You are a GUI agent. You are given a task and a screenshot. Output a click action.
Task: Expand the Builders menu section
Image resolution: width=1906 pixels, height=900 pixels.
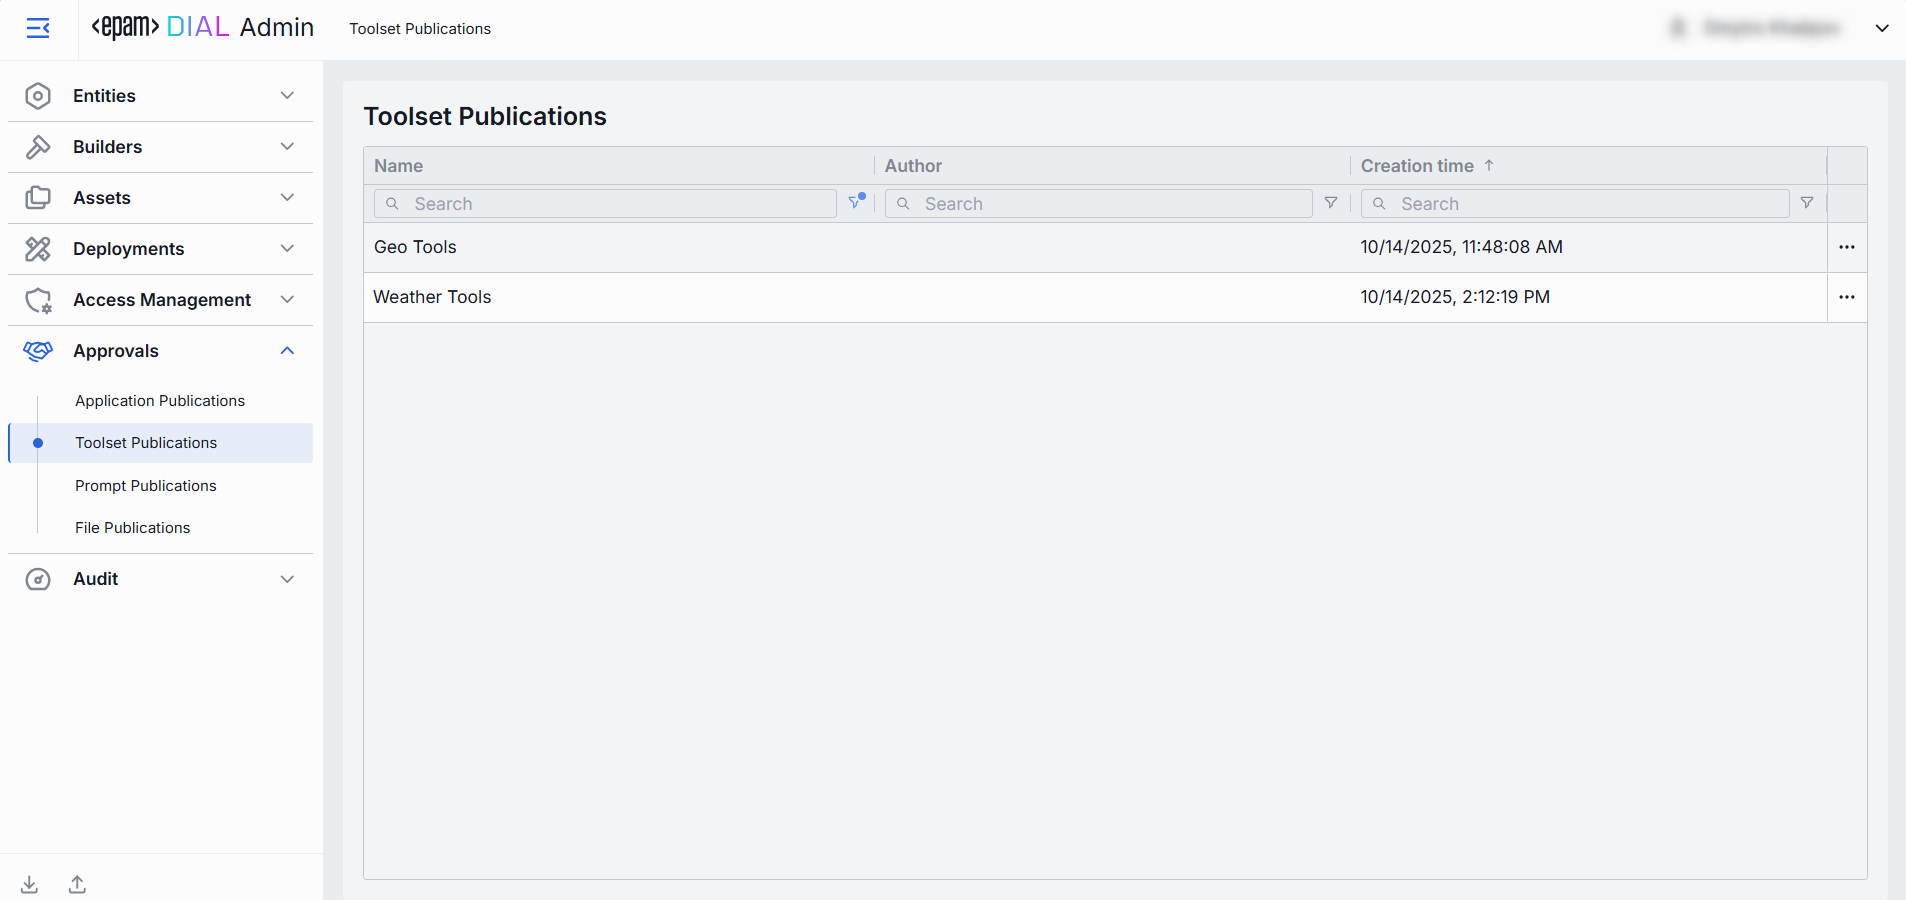tap(160, 147)
